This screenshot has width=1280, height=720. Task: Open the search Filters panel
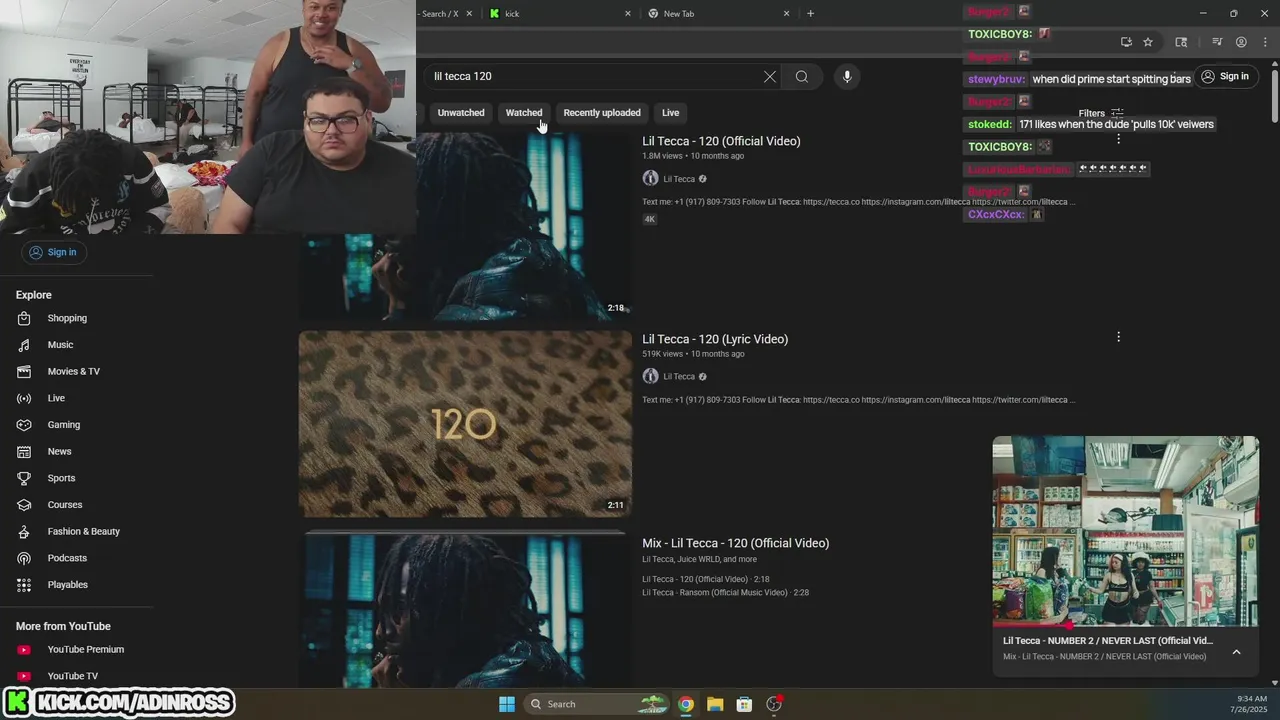click(1101, 113)
